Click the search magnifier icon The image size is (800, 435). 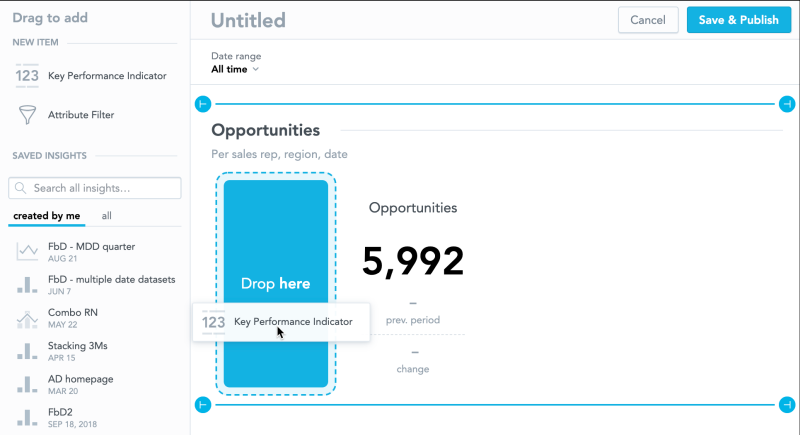click(x=21, y=188)
